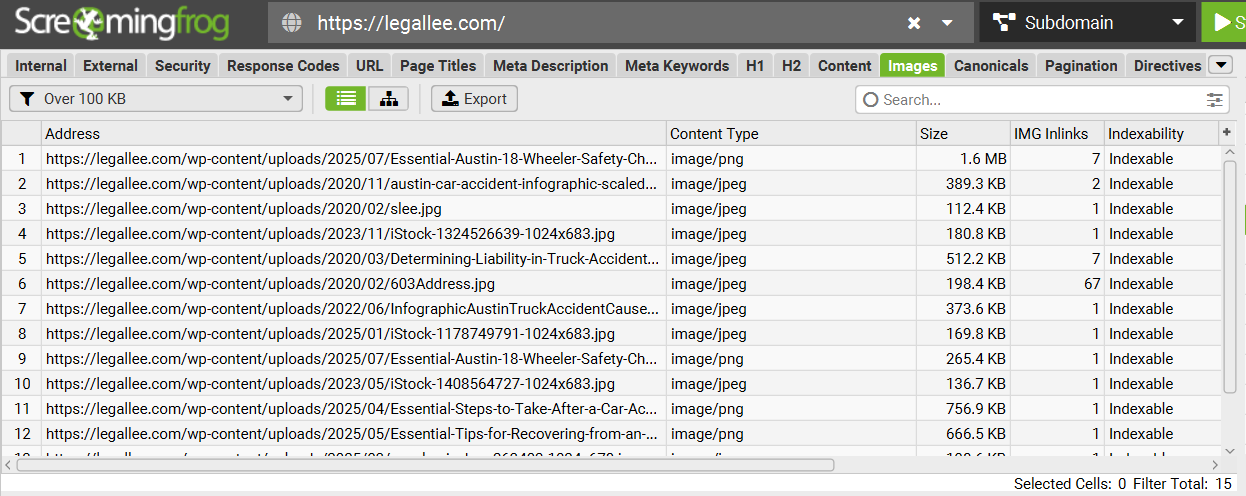The height and width of the screenshot is (496, 1246).
Task: Show more tabs via overflow arrow
Action: (1220, 65)
